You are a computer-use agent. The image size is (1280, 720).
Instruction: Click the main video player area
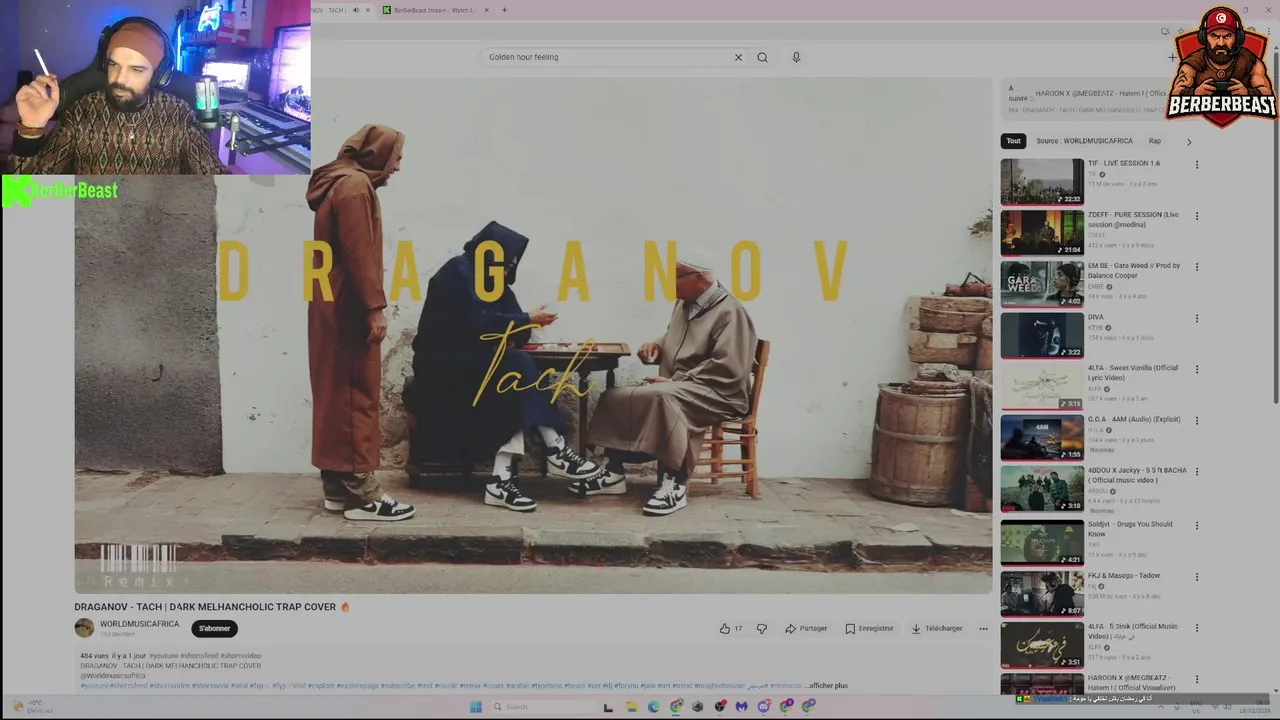click(x=533, y=335)
